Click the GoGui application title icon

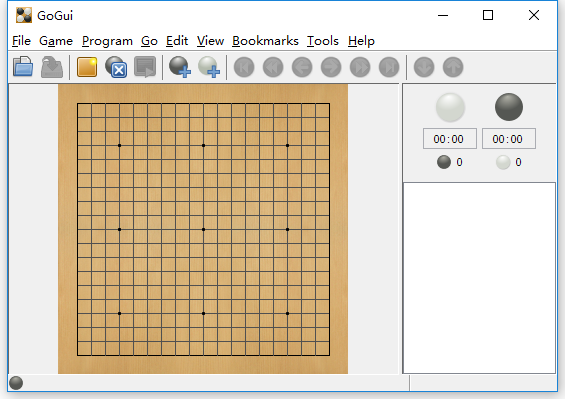pos(24,15)
